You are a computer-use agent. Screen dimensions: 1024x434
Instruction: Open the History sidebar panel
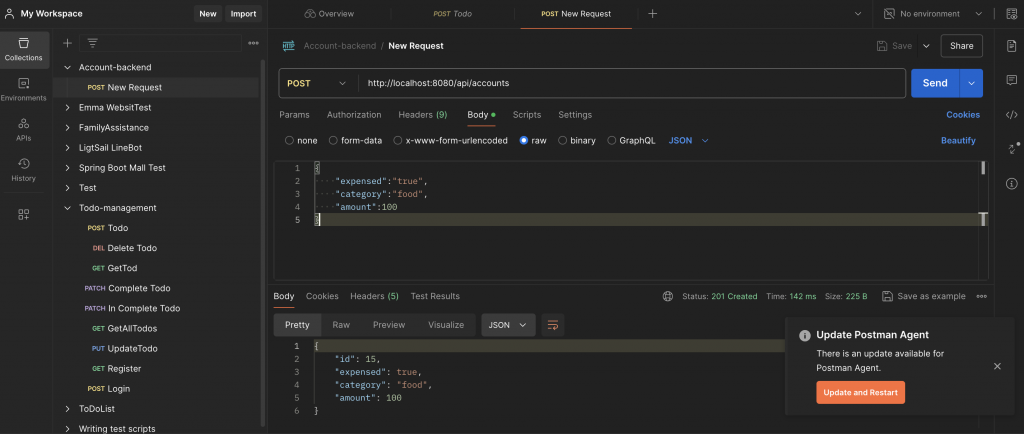[23, 169]
